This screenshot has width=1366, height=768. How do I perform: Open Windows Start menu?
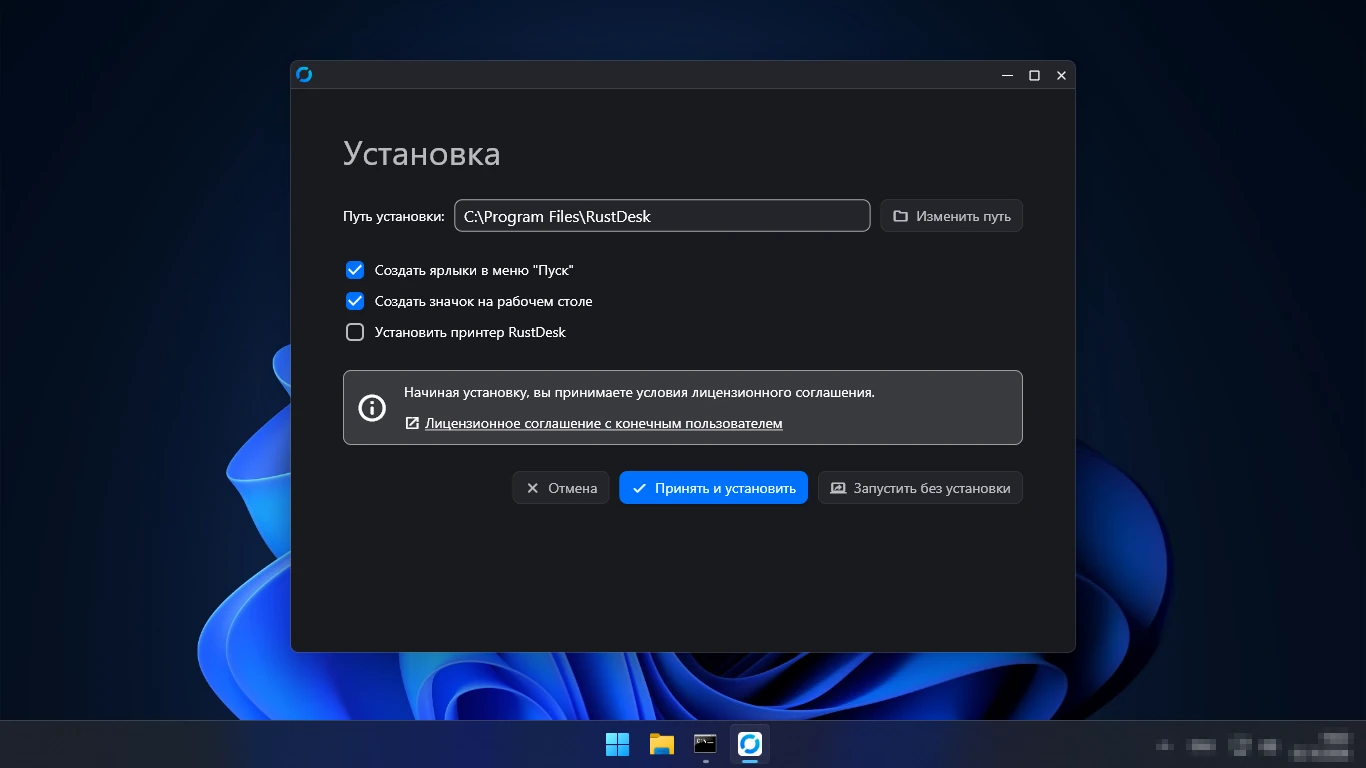618,744
